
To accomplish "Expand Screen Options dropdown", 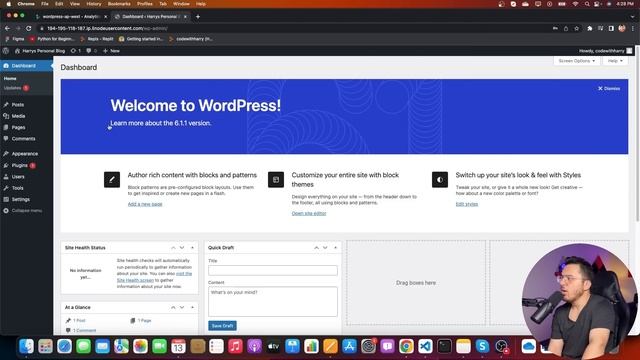I will [576, 61].
